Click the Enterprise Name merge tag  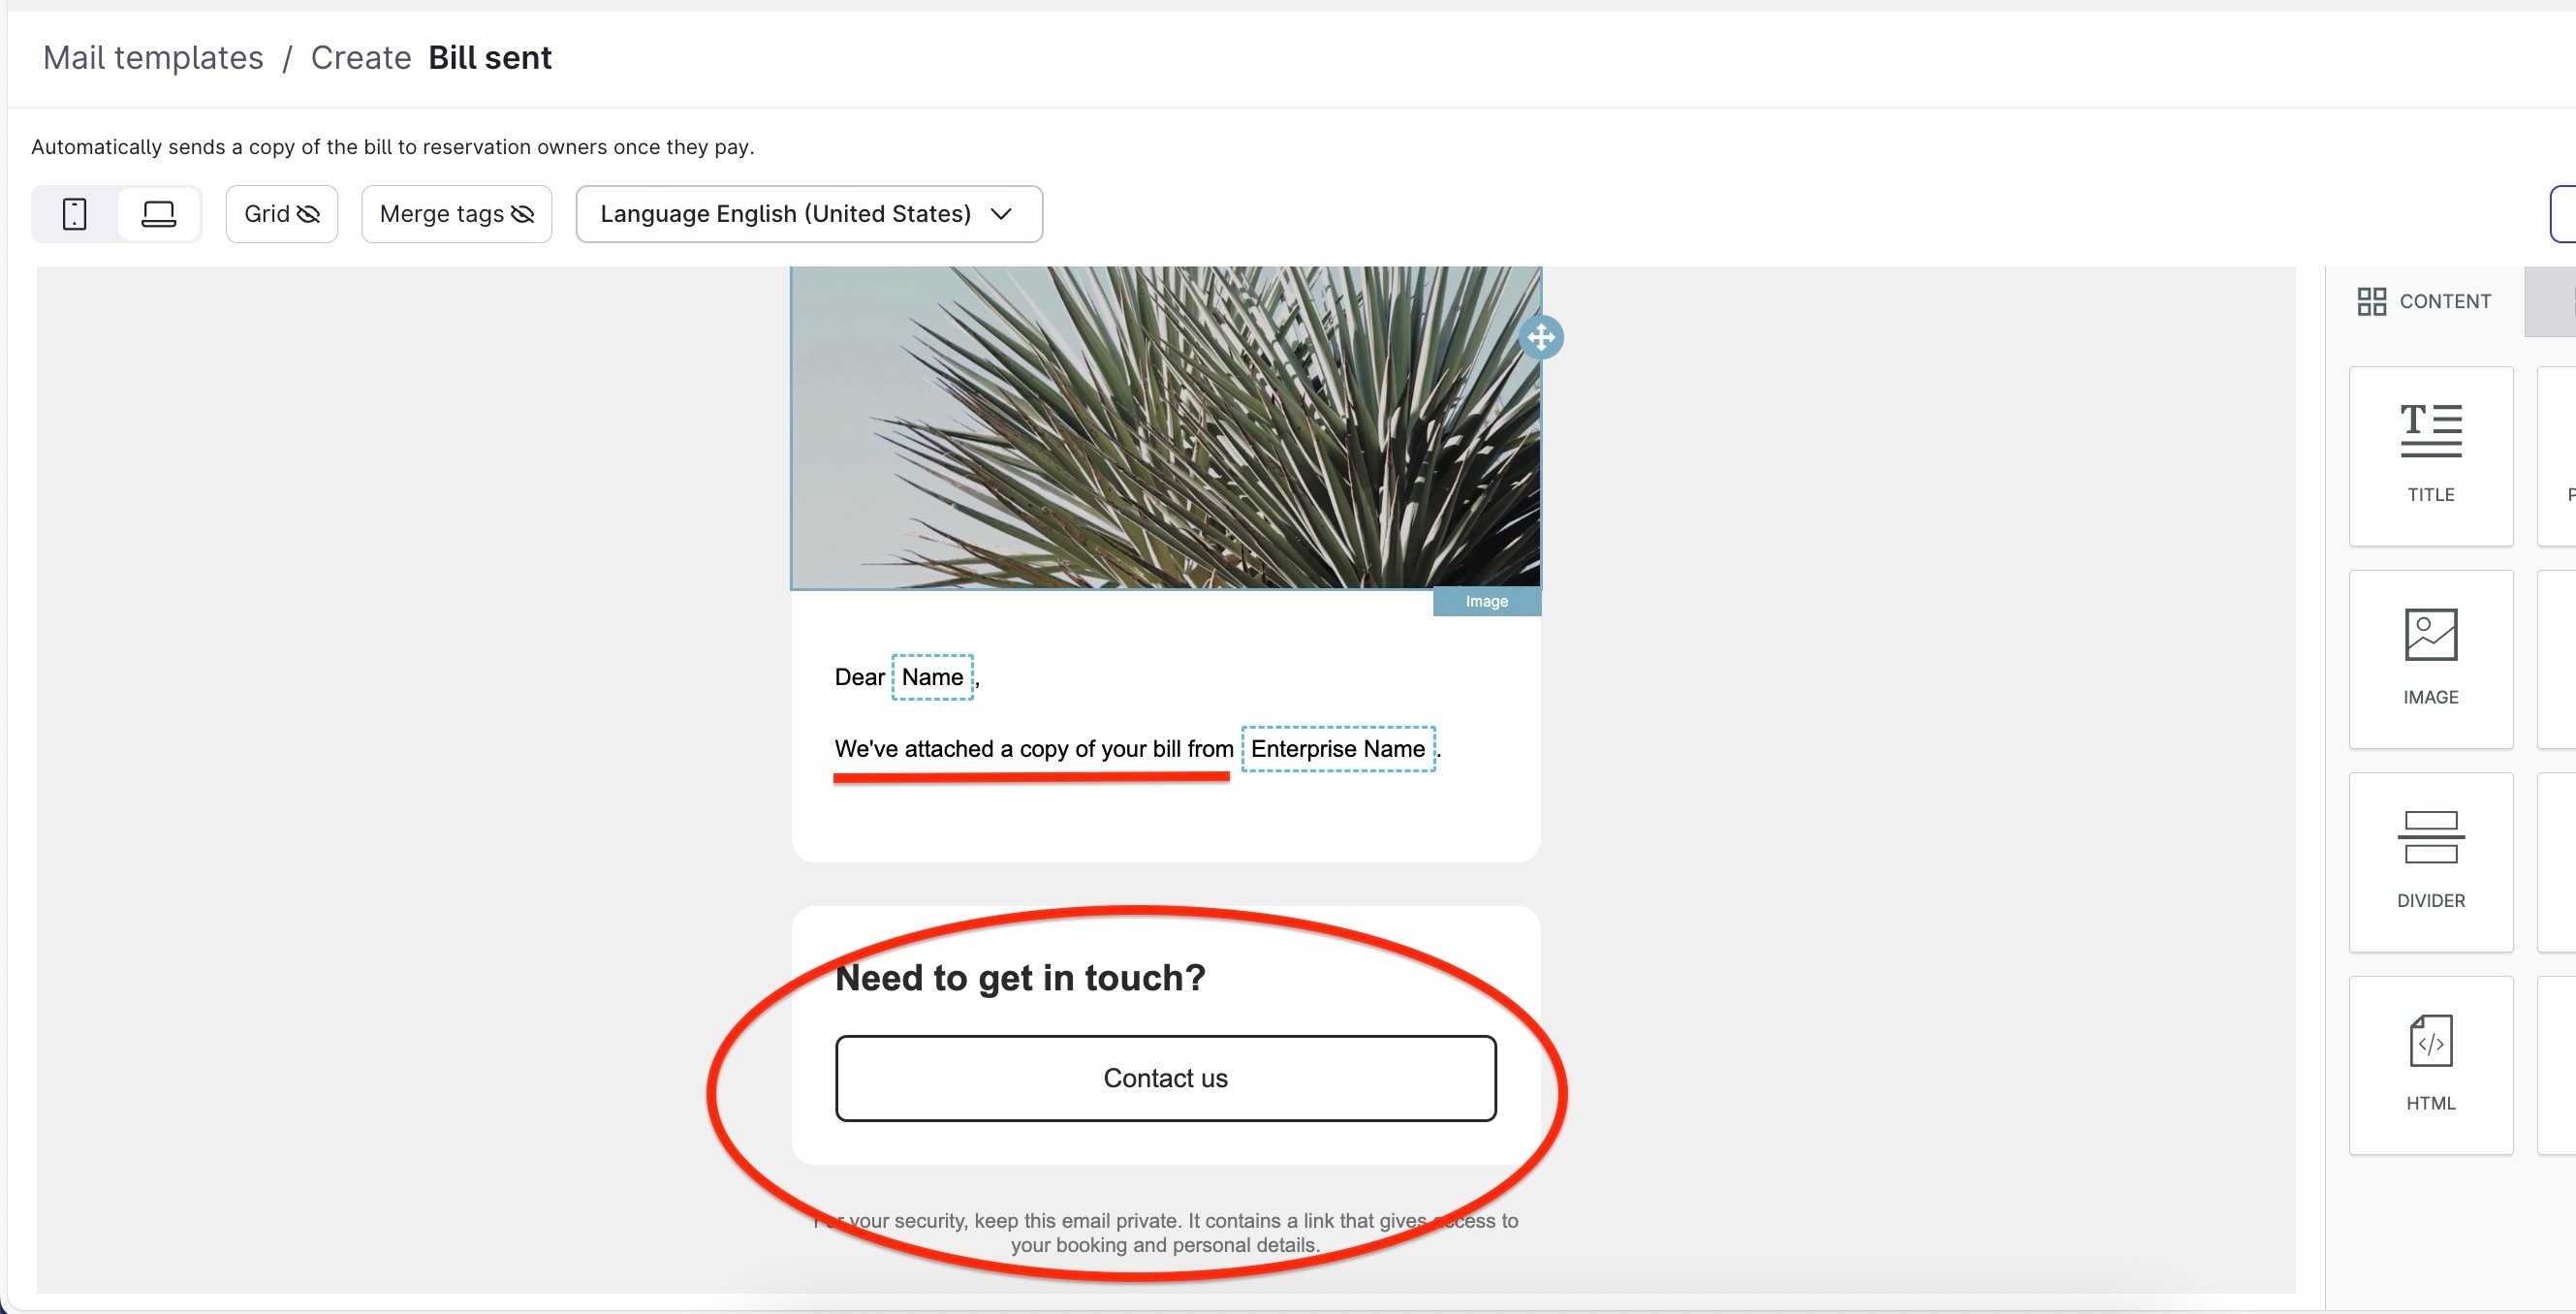pyautogui.click(x=1338, y=749)
